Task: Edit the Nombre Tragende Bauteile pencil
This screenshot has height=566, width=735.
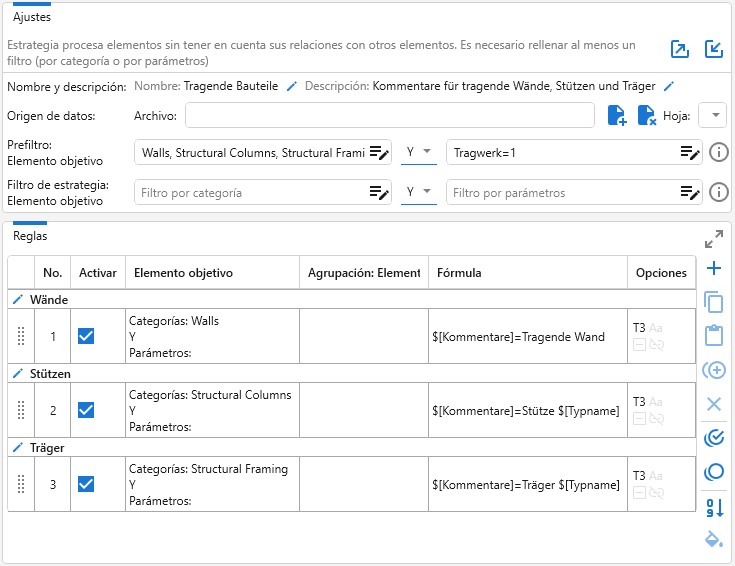Action: (292, 86)
